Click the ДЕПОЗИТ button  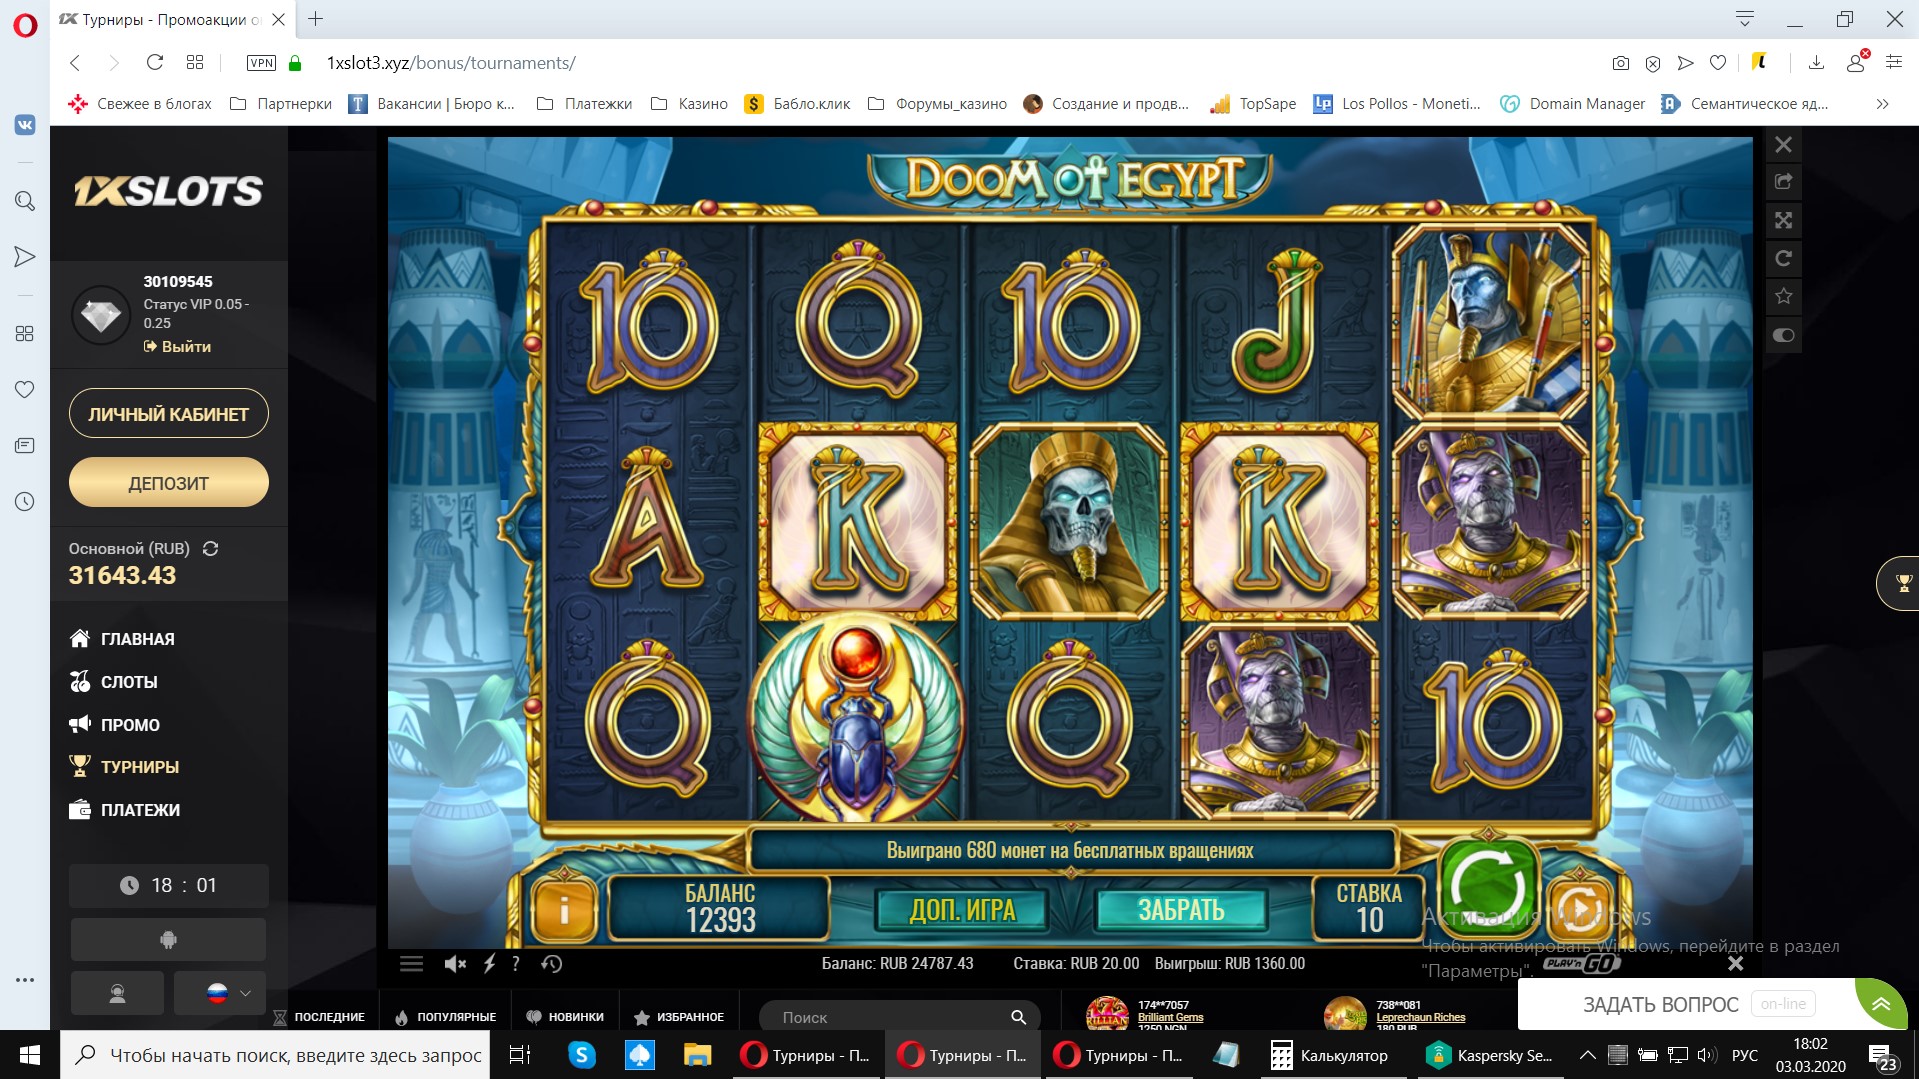coord(169,483)
